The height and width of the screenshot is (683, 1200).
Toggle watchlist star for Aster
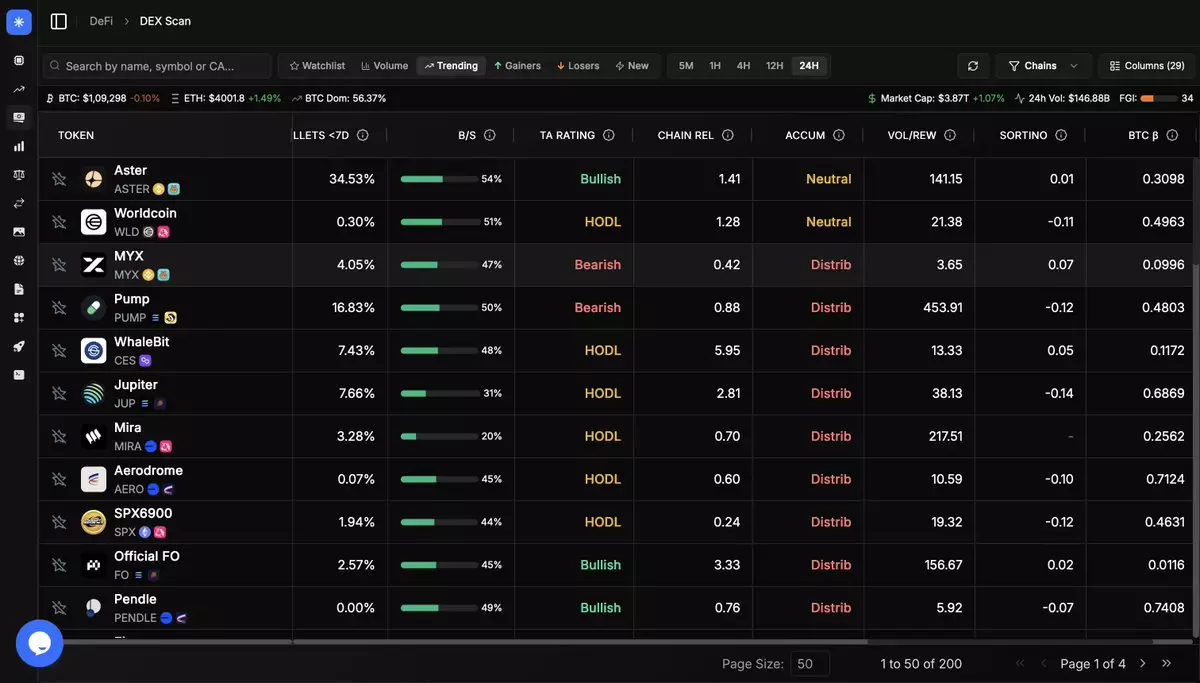tap(59, 179)
